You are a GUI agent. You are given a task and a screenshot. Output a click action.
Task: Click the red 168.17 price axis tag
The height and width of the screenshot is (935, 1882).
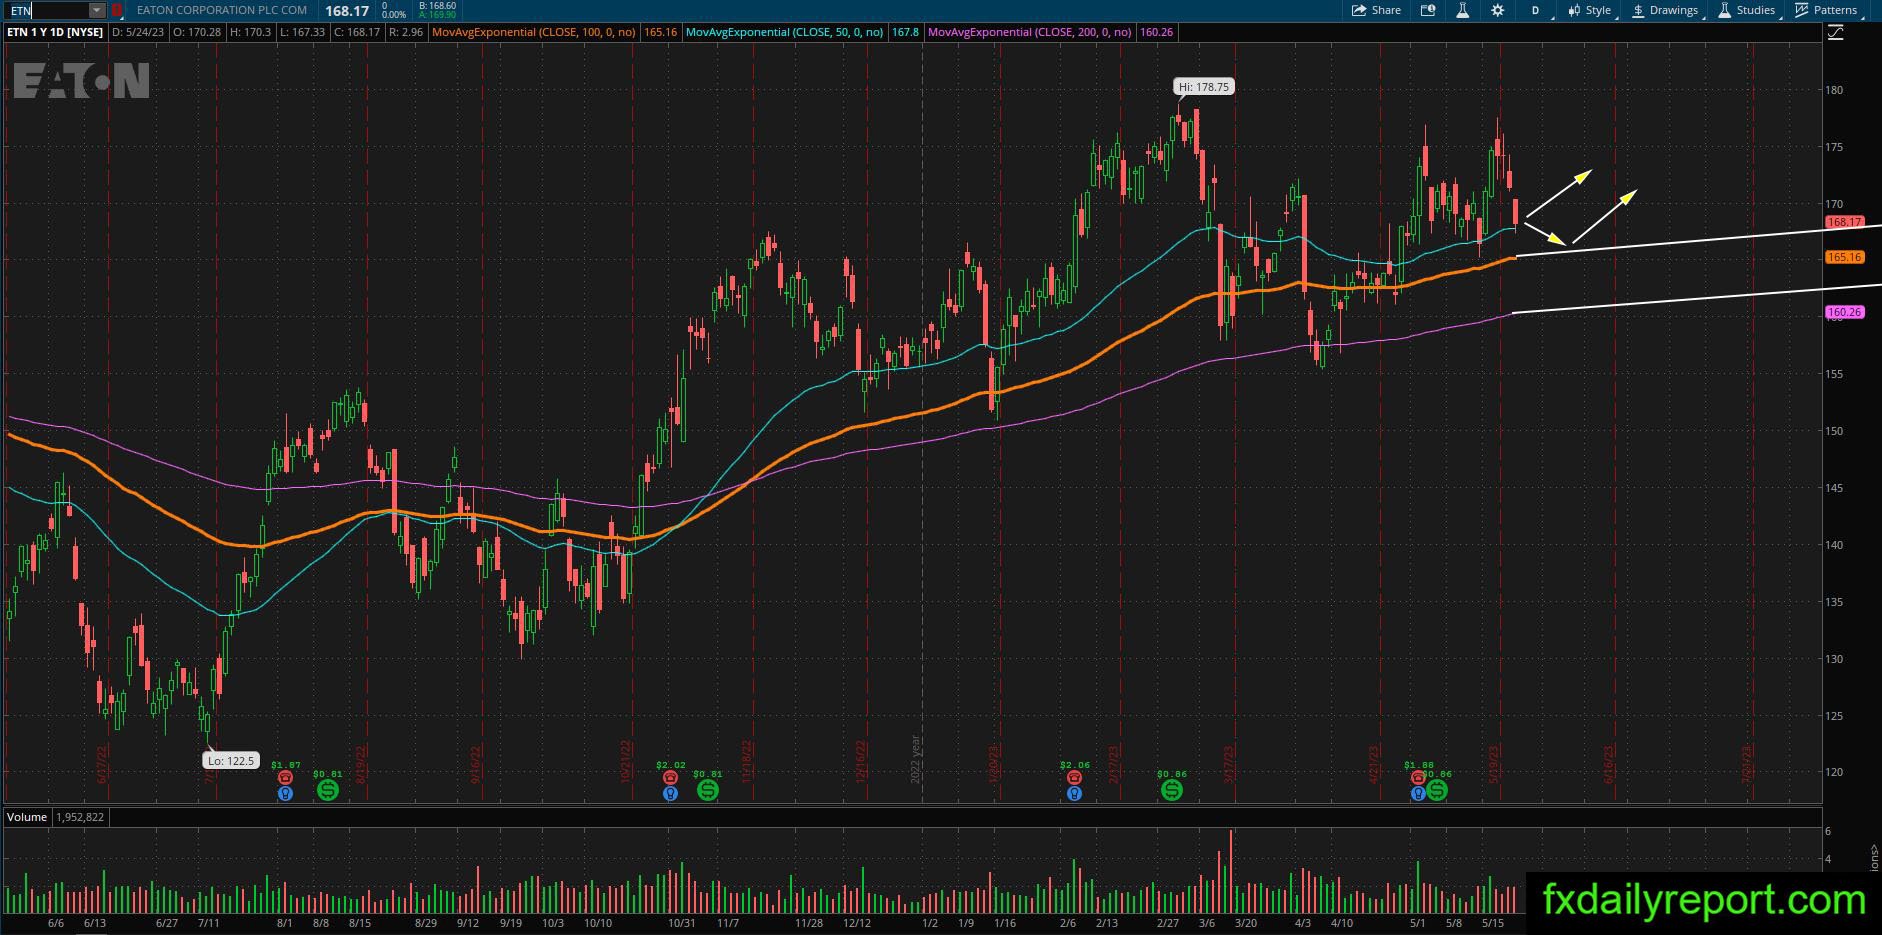point(1844,222)
